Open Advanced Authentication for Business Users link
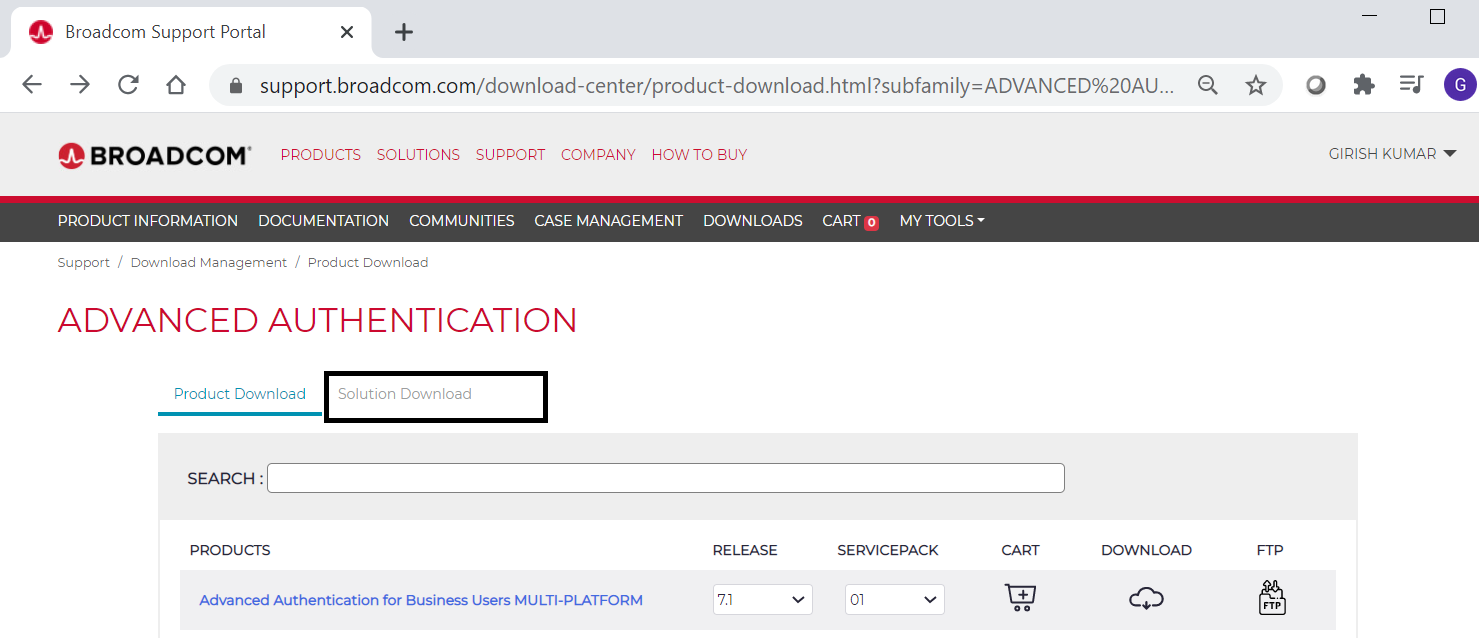Screen dimensions: 1479x638 point(421,600)
